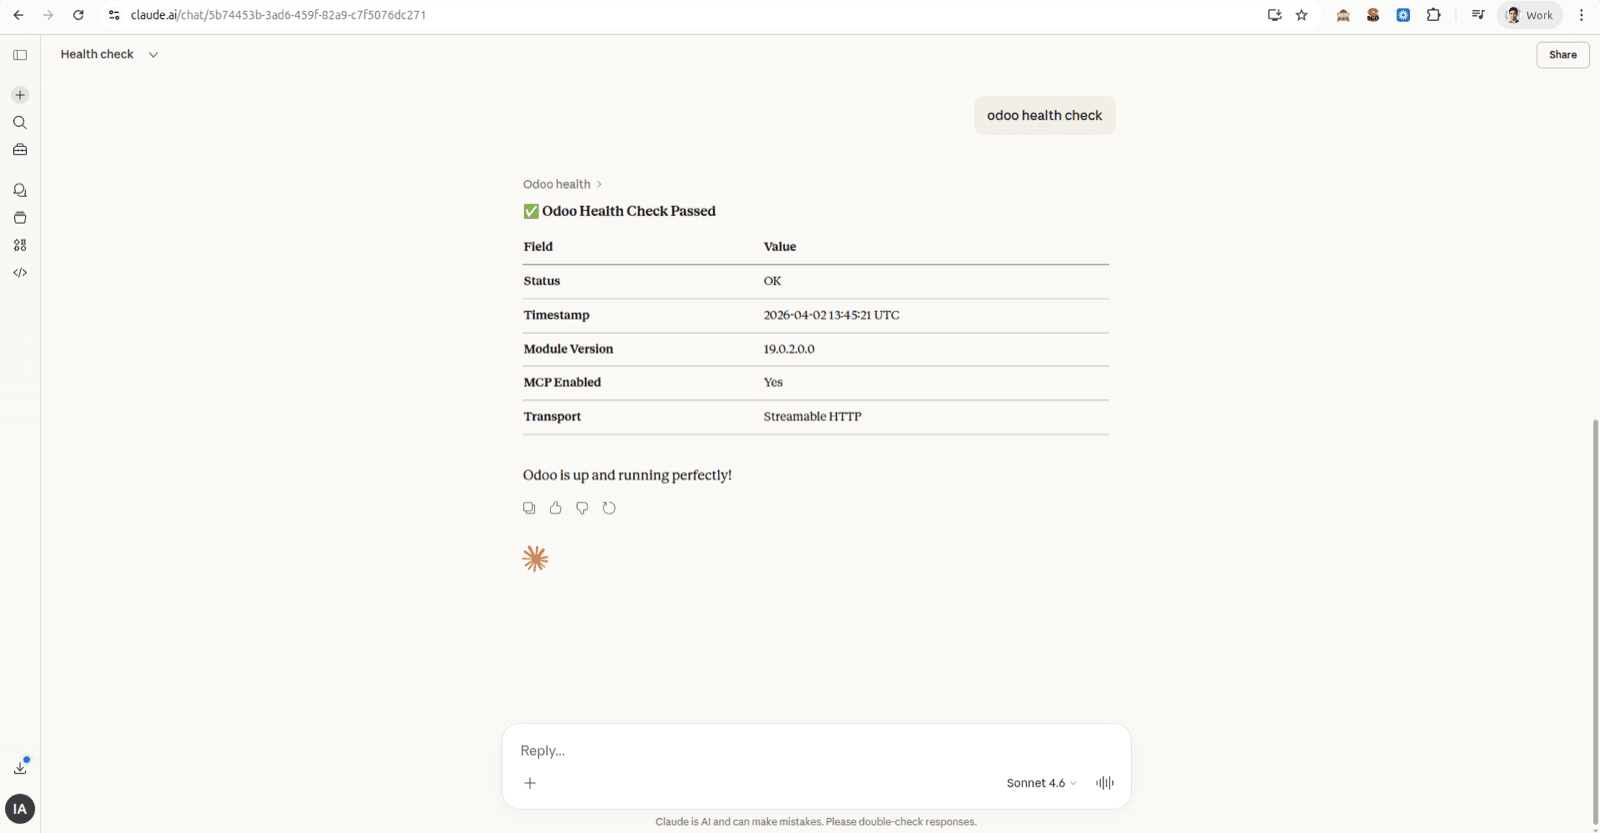The width and height of the screenshot is (1600, 833).
Task: Open the Projects icon in sidebar
Action: (20, 218)
